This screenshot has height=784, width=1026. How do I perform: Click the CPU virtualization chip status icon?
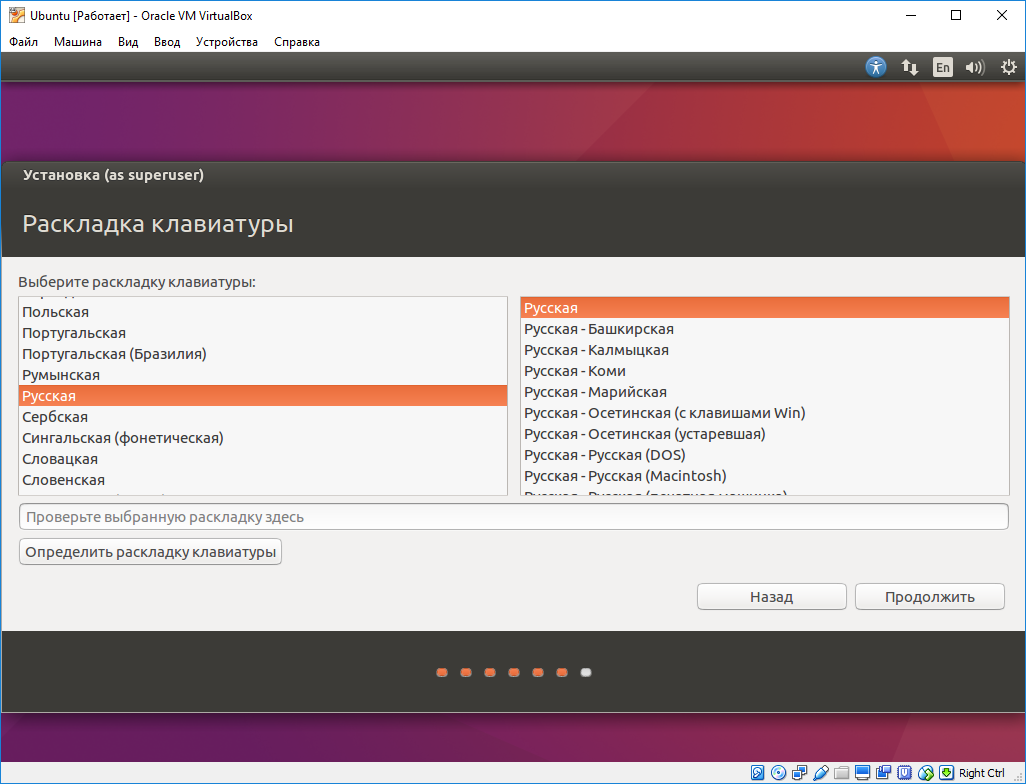click(x=904, y=773)
